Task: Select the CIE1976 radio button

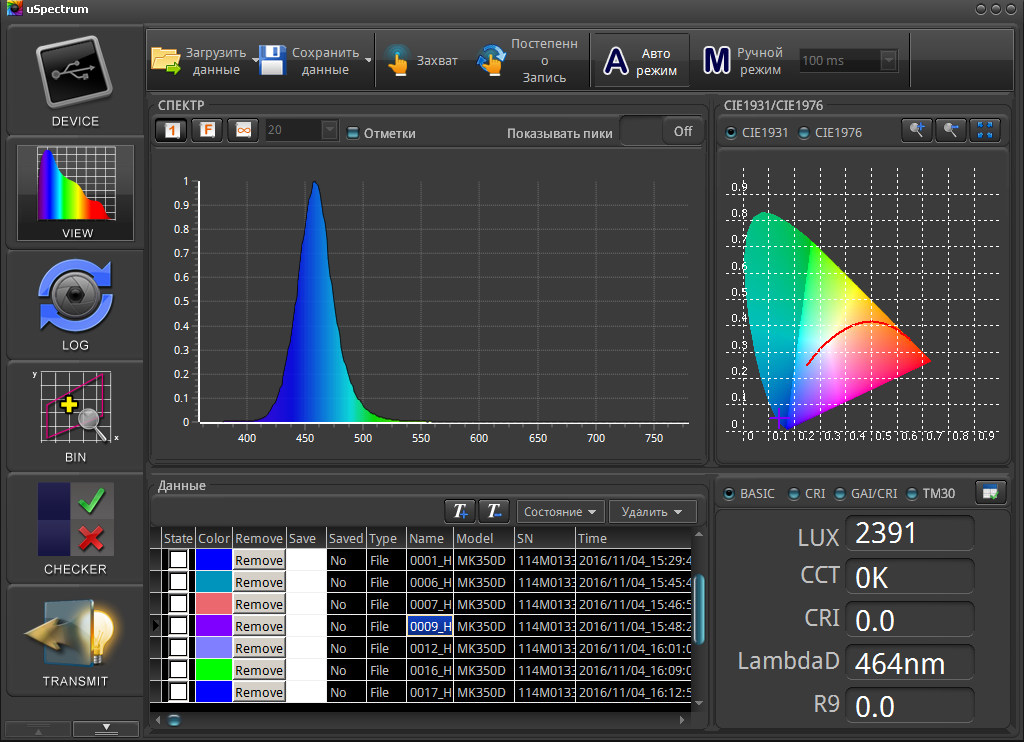Action: [x=805, y=133]
